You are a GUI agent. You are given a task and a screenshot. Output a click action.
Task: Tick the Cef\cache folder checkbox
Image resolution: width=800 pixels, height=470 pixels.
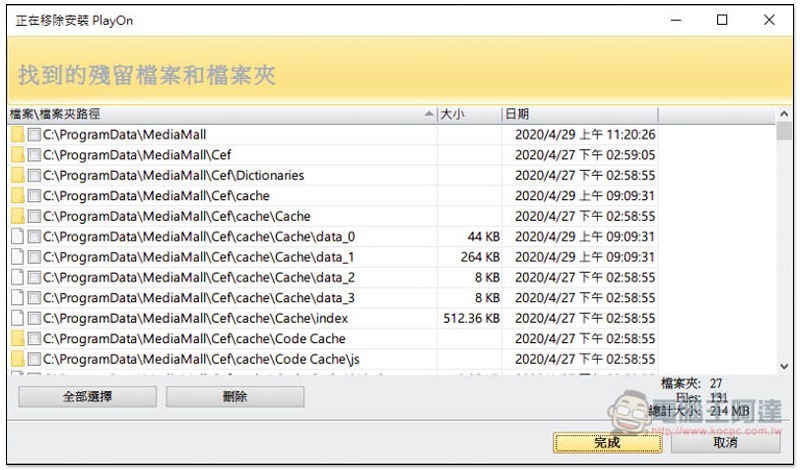[x=34, y=196]
